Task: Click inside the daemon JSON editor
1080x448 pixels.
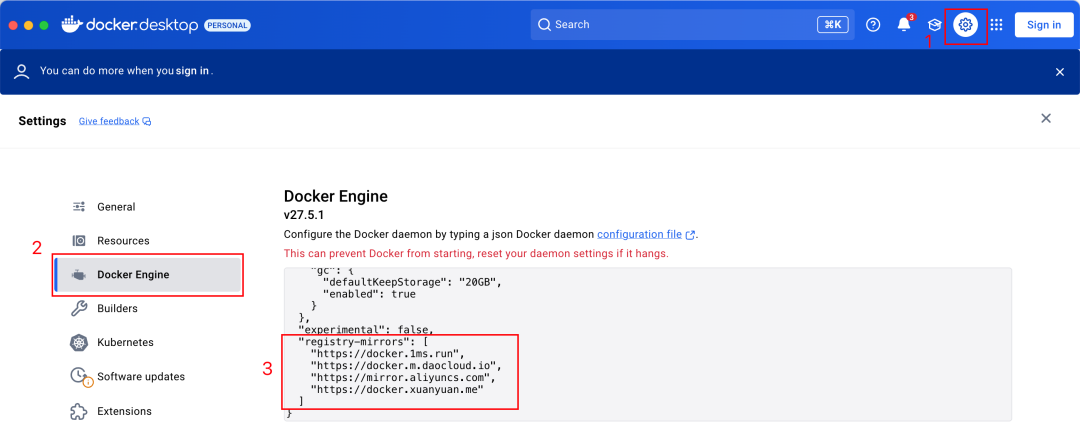Action: [647, 344]
